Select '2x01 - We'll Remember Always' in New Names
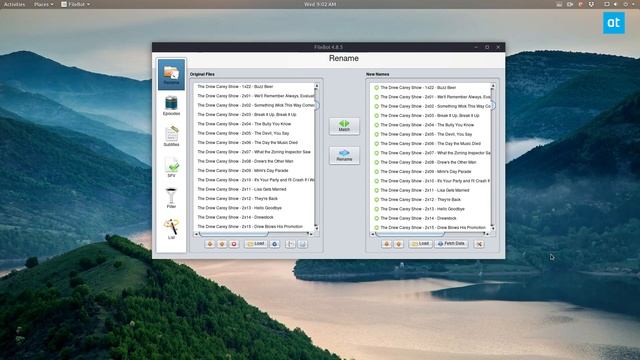The height and width of the screenshot is (360, 640). [x=431, y=97]
